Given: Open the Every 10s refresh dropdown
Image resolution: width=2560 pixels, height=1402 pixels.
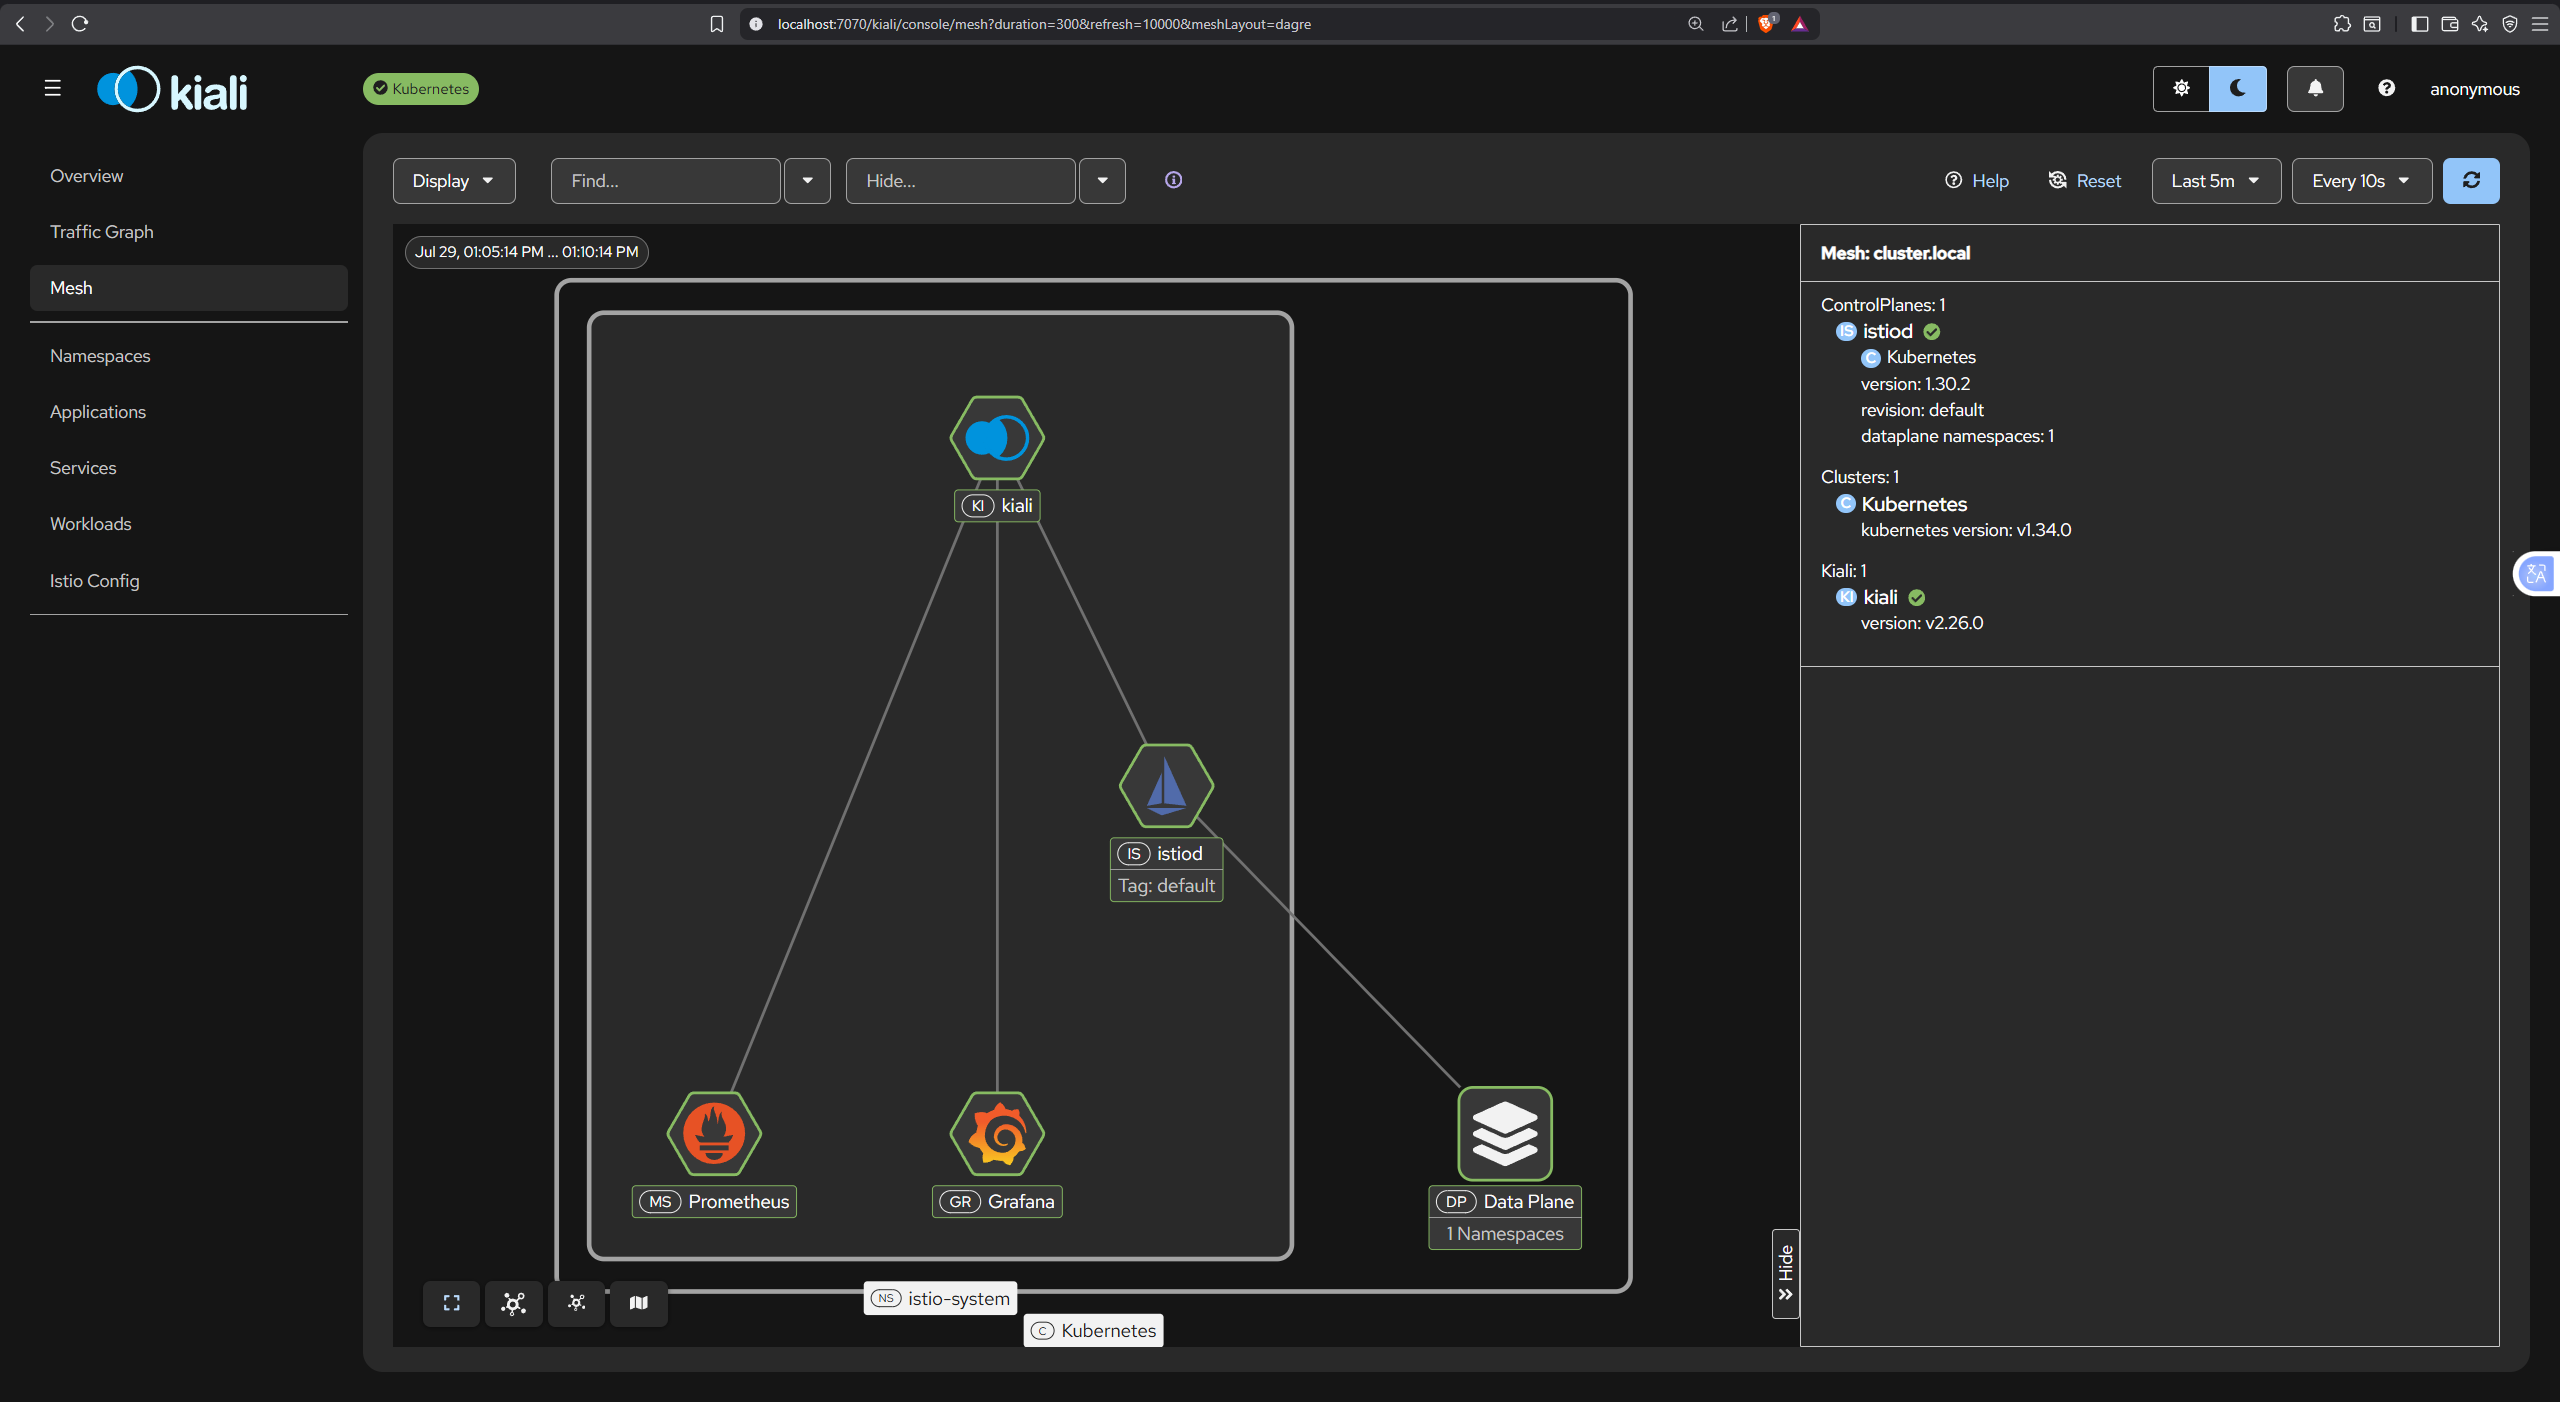Looking at the screenshot, I should pos(2362,181).
